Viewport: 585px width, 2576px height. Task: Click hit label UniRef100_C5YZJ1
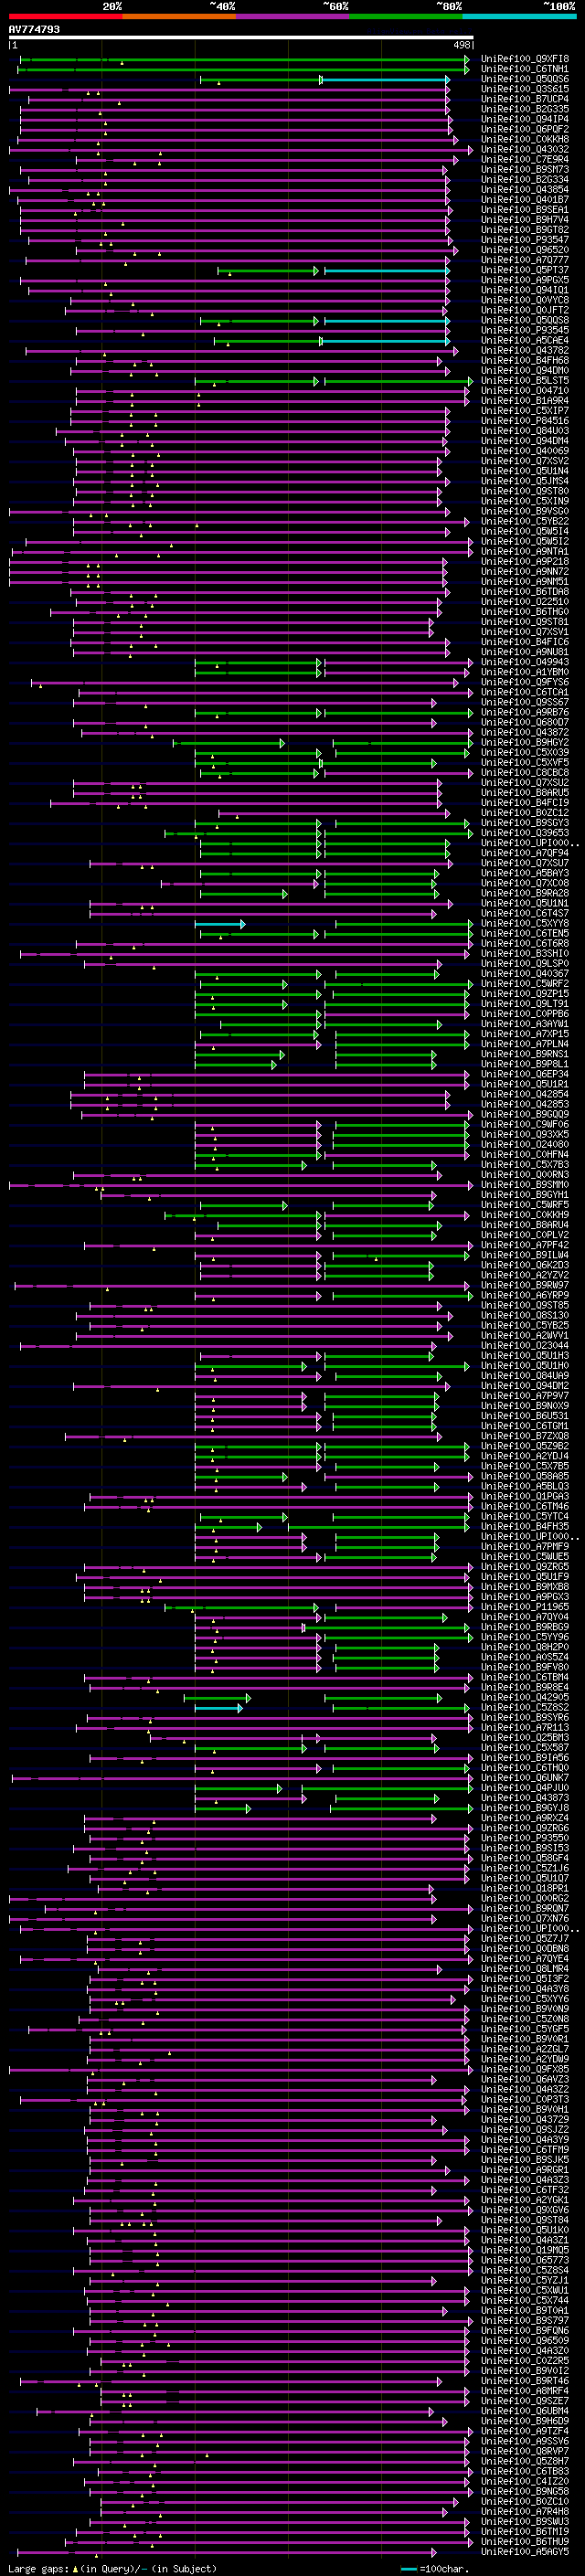pyautogui.click(x=525, y=2280)
